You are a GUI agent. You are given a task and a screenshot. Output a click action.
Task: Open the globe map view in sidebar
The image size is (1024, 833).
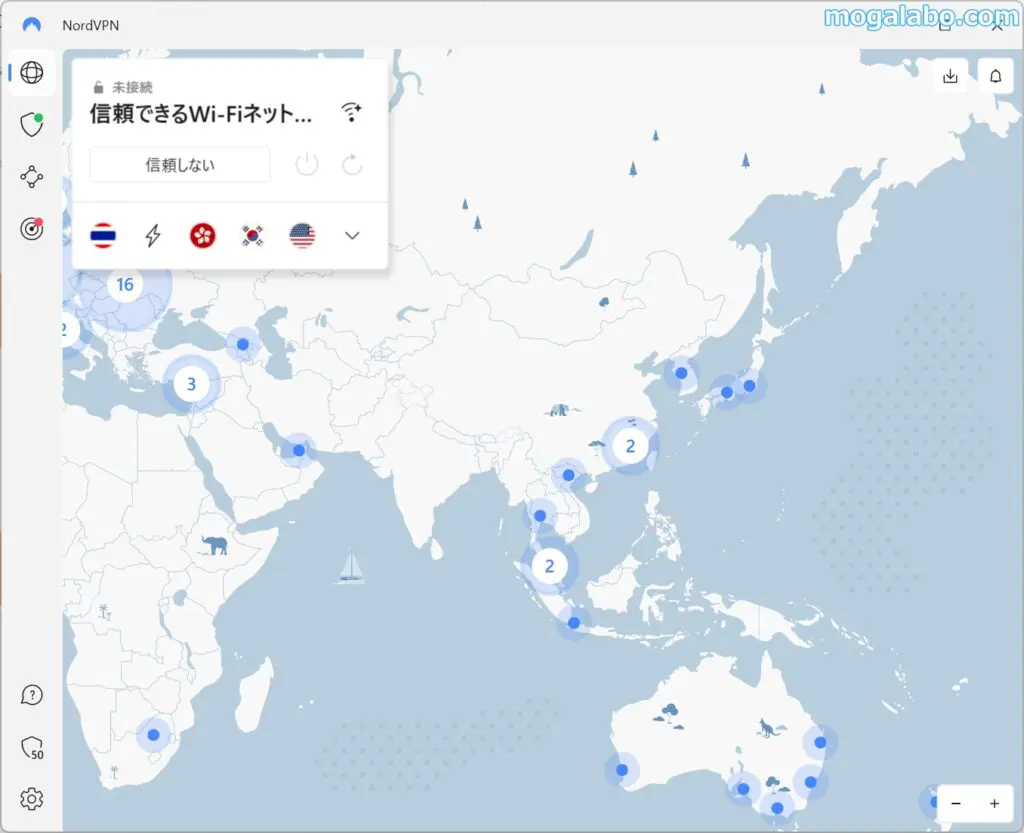tap(32, 73)
